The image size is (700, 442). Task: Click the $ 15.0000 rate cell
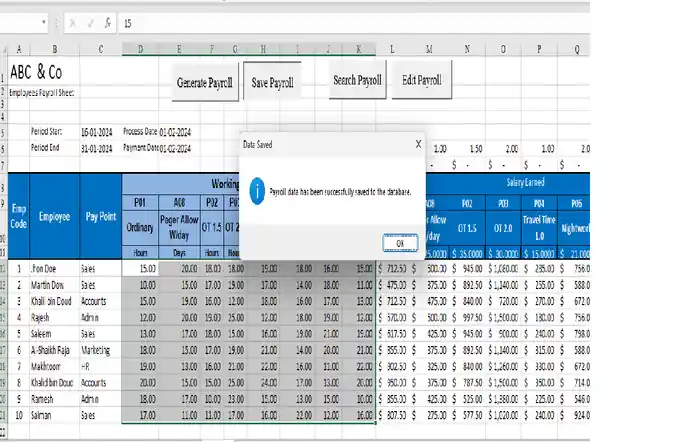539,254
